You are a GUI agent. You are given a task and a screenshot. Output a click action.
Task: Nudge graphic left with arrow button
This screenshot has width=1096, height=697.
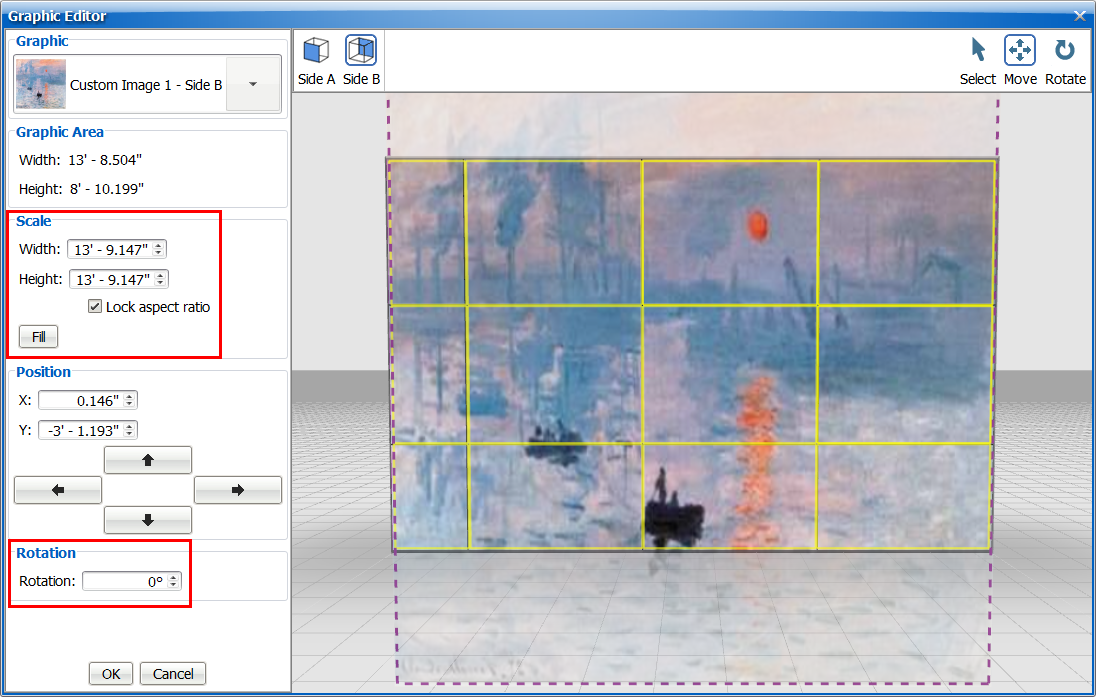point(58,490)
